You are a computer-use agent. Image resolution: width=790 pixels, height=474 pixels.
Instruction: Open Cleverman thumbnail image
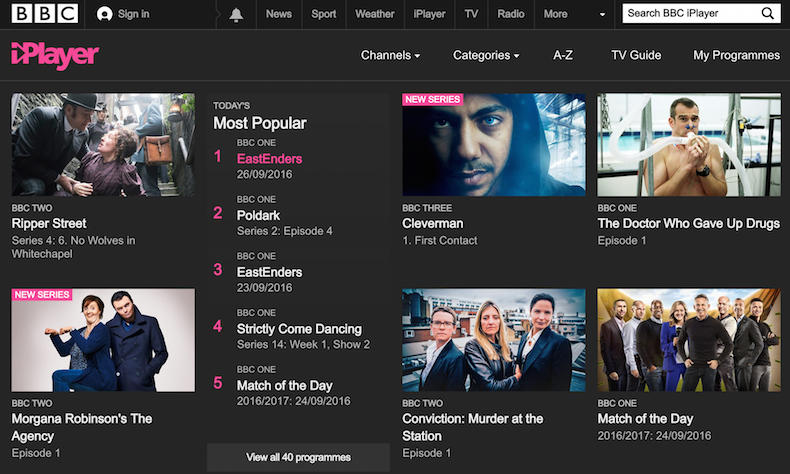pyautogui.click(x=494, y=145)
